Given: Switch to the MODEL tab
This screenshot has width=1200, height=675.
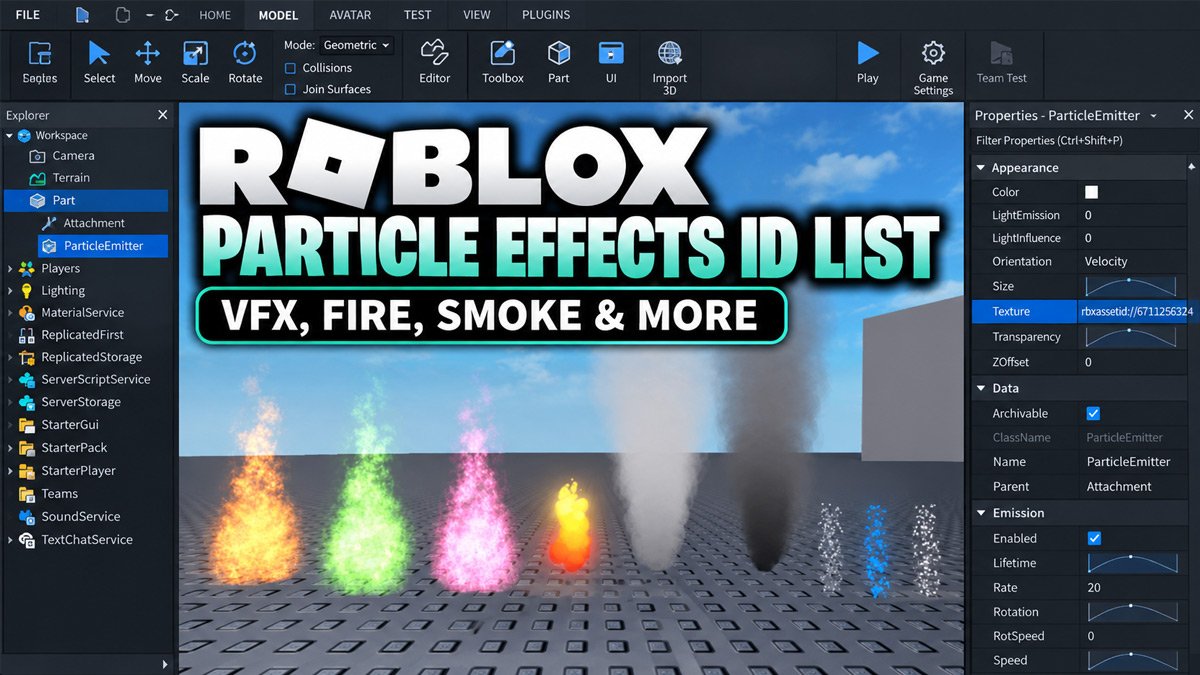Looking at the screenshot, I should tap(278, 15).
